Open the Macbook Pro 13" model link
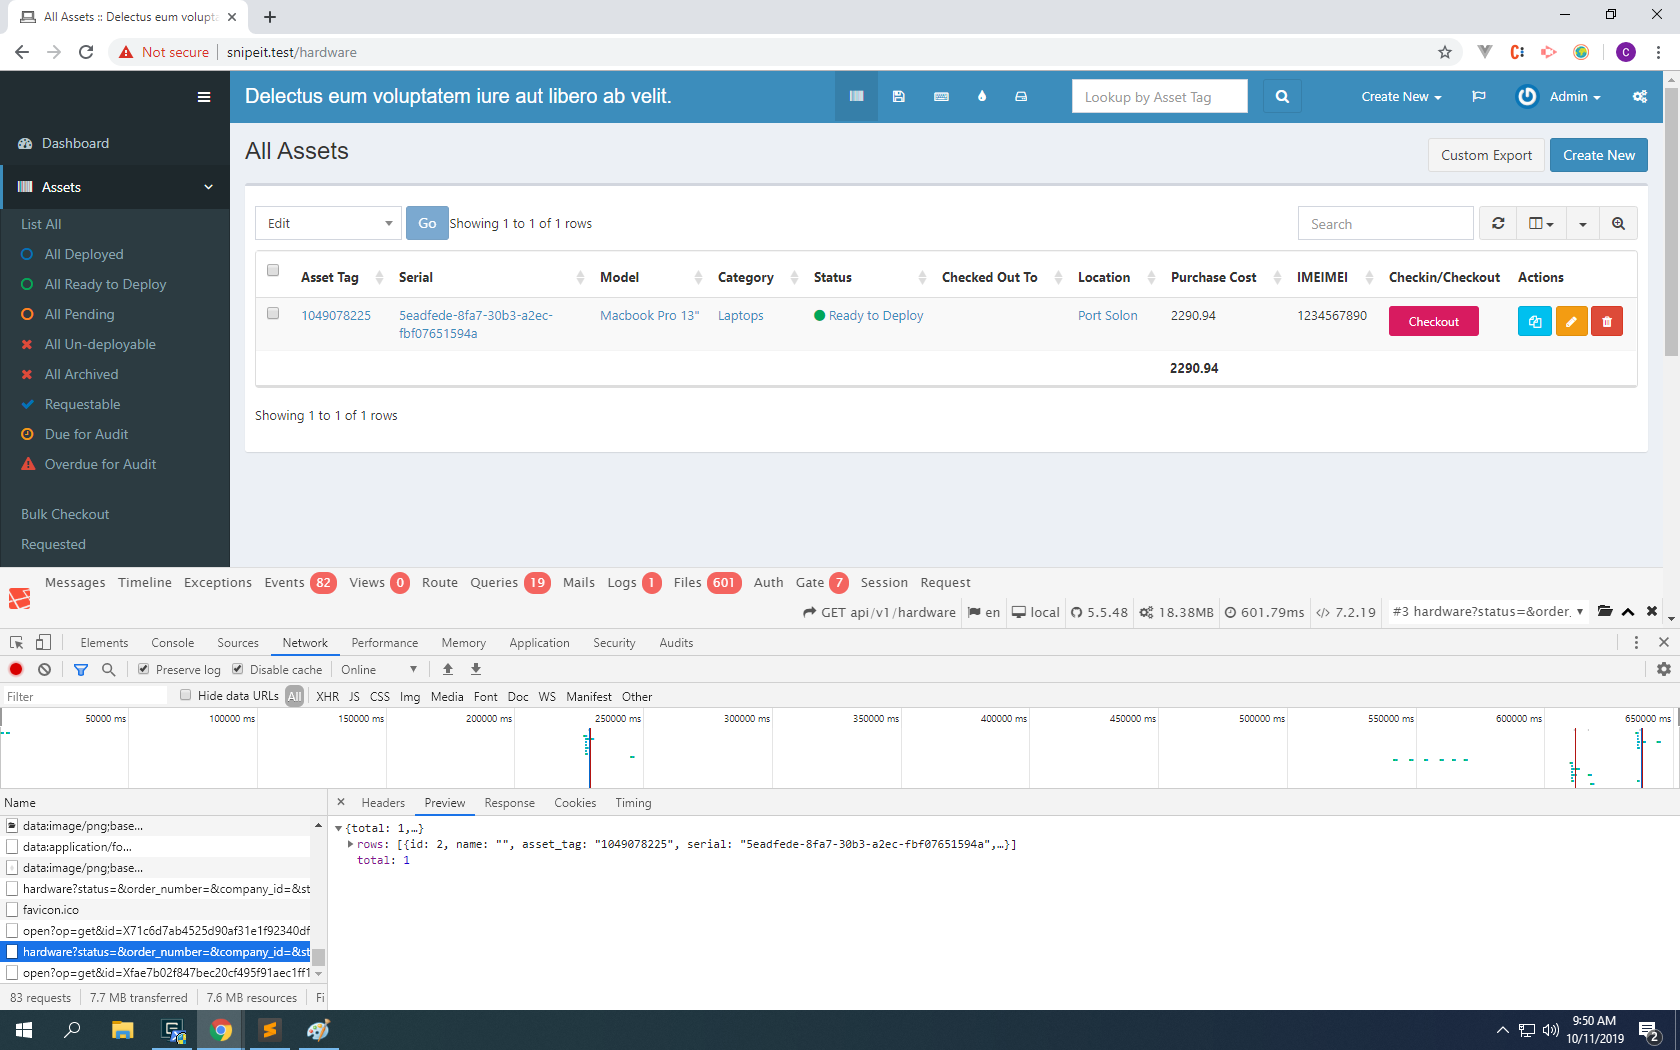This screenshot has height=1050, width=1680. [649, 316]
